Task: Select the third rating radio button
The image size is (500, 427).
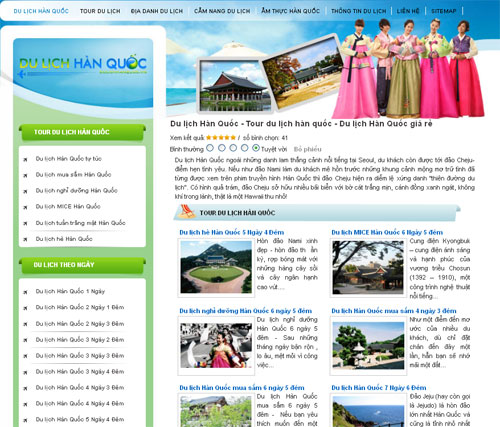Action: point(233,147)
